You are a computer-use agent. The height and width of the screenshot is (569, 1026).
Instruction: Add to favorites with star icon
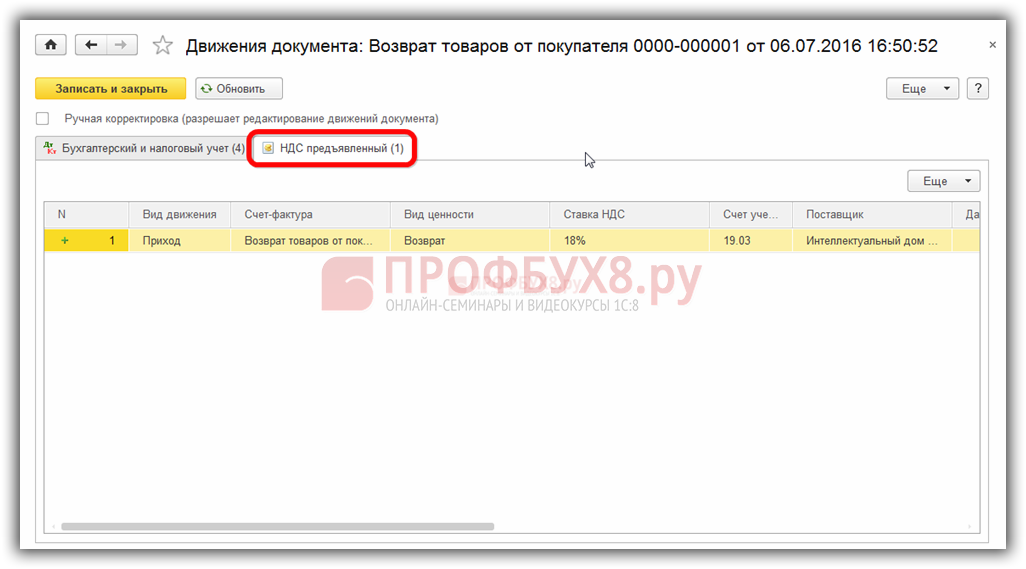tap(162, 46)
